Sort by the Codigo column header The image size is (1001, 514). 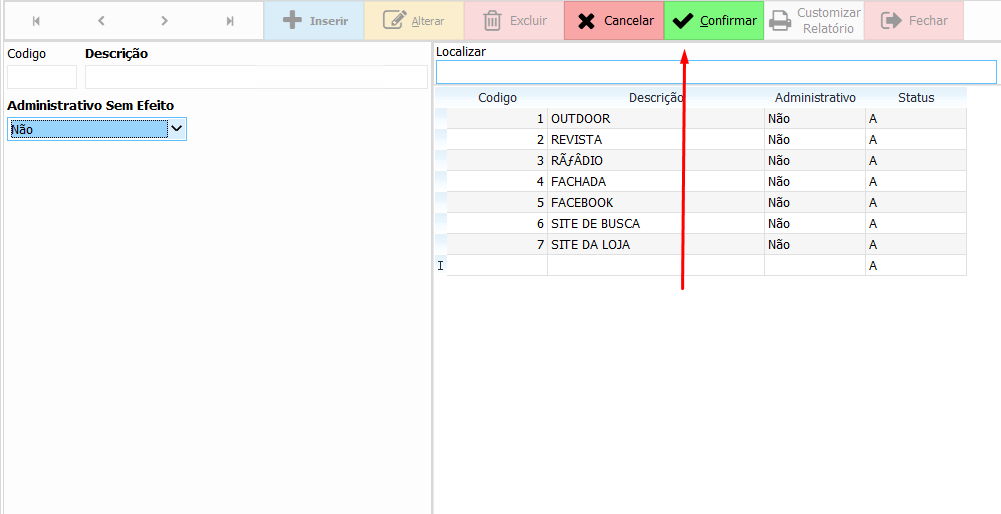coord(497,98)
